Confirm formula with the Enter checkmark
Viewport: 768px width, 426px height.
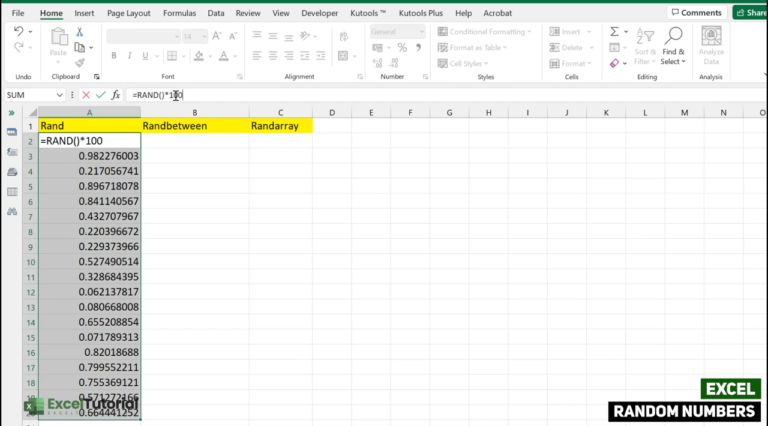pos(100,95)
